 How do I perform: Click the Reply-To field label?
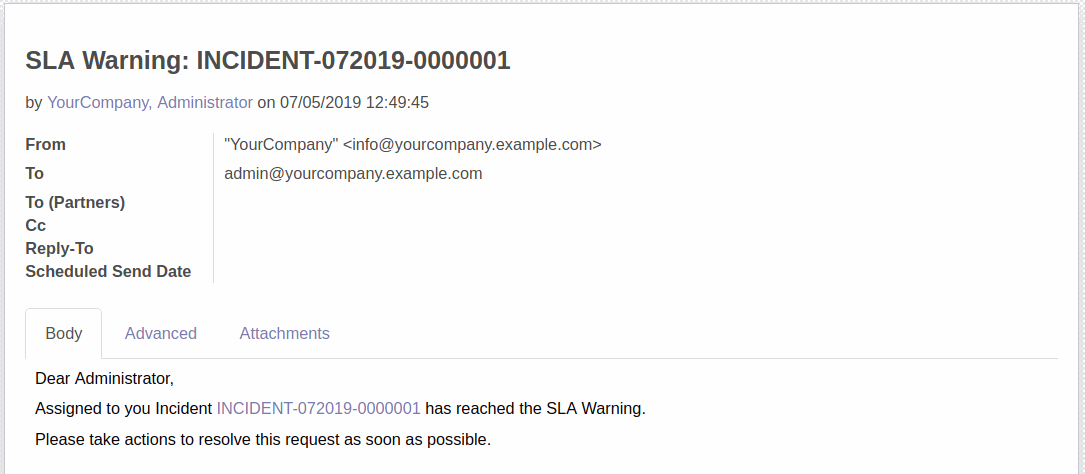pos(60,248)
